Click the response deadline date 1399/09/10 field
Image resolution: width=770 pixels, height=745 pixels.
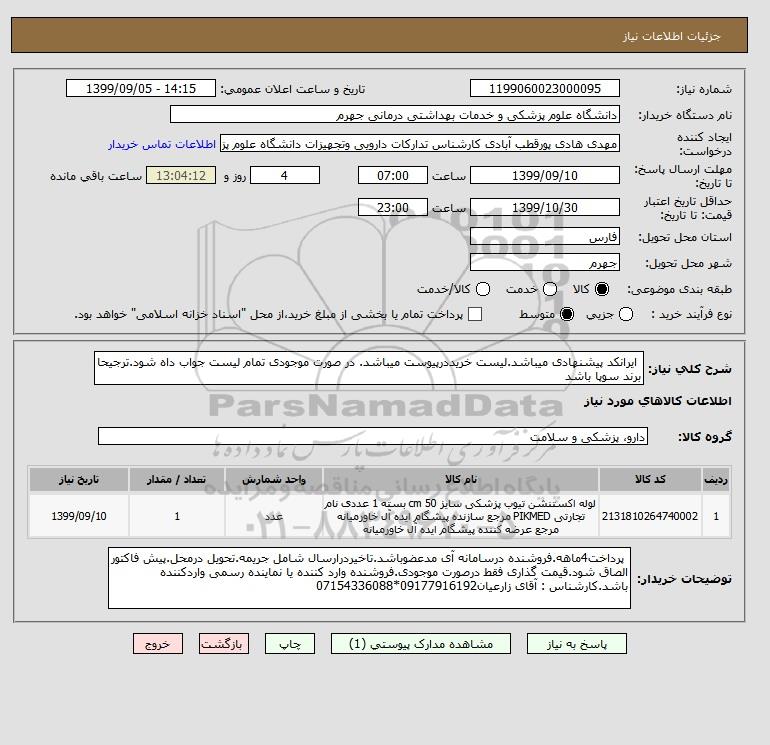click(545, 175)
